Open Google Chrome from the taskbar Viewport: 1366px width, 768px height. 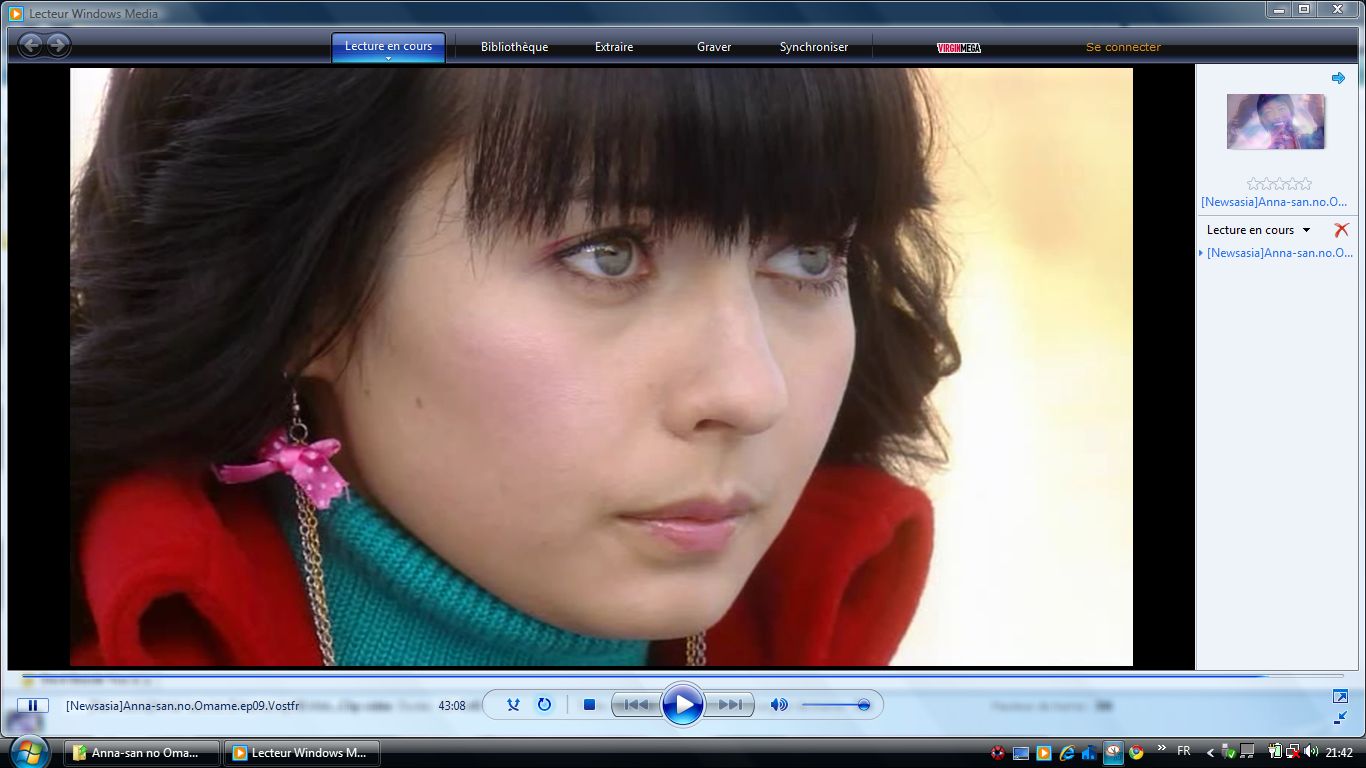tap(1136, 753)
